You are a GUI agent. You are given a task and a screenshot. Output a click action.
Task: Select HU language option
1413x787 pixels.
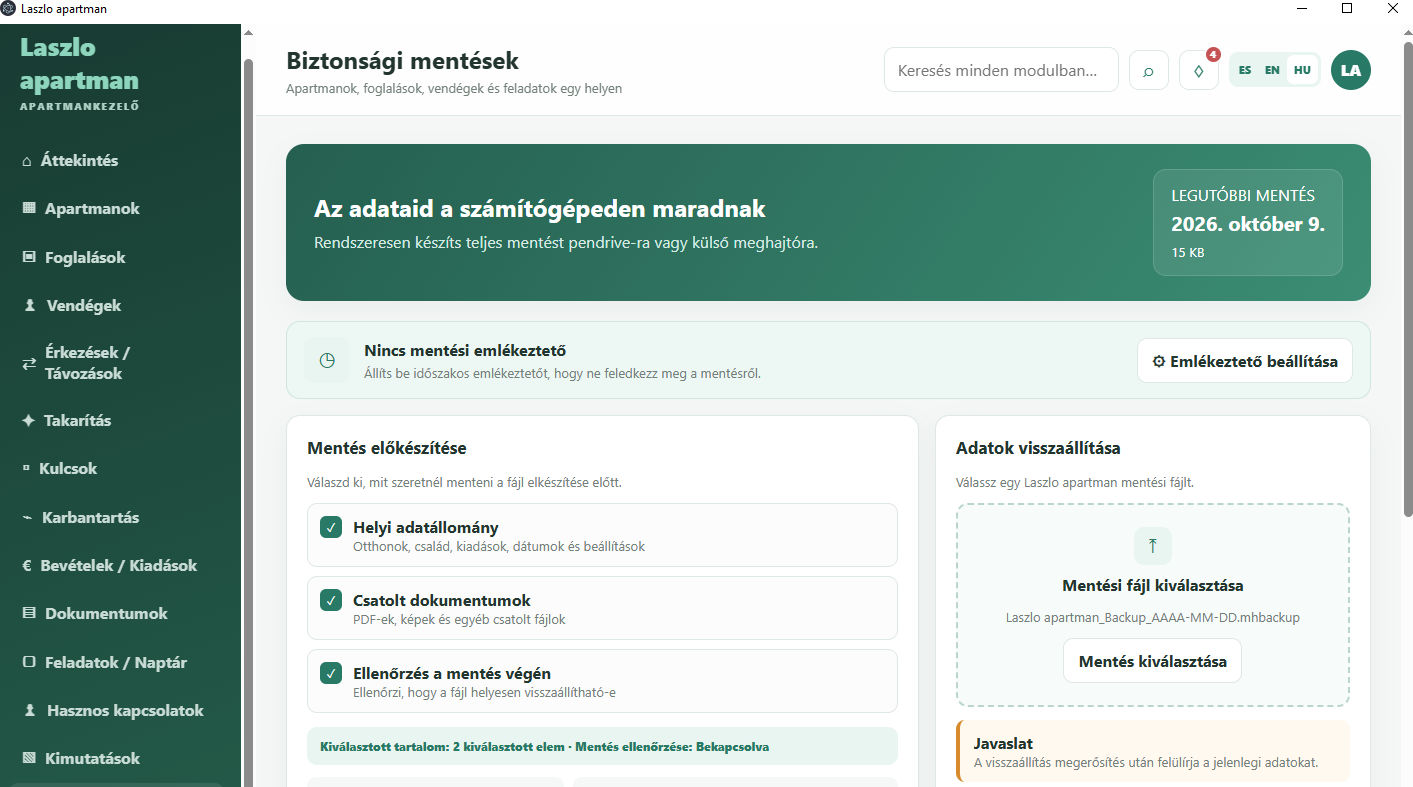[x=1302, y=70]
